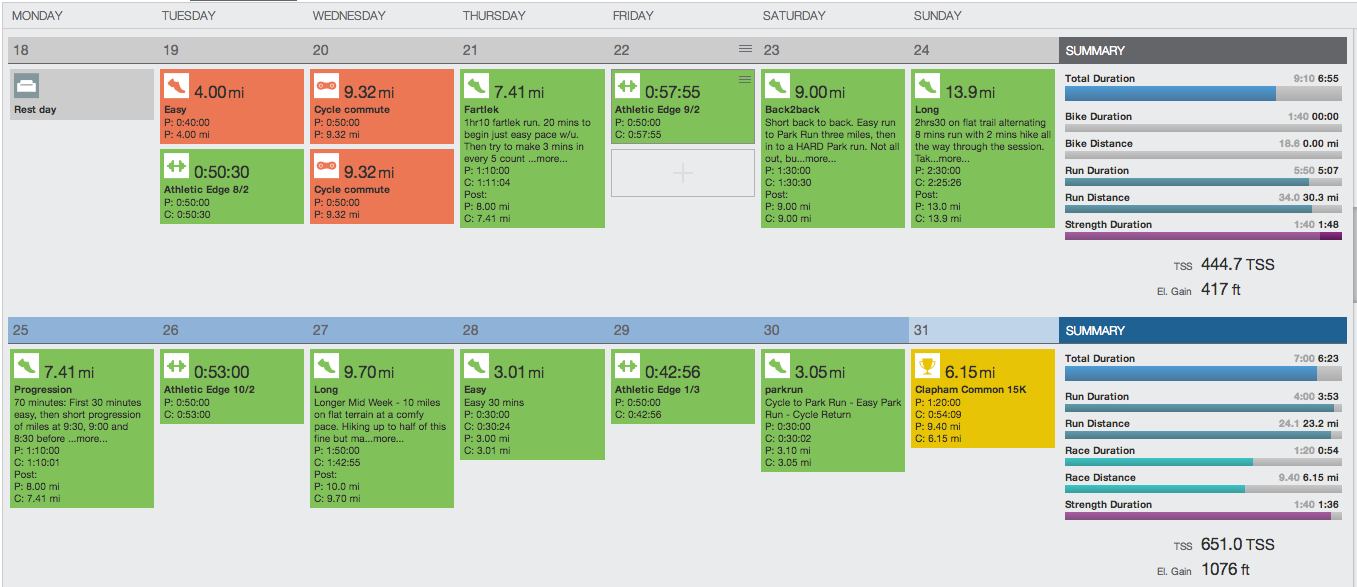Open the day menu for Friday 22

coord(745,49)
